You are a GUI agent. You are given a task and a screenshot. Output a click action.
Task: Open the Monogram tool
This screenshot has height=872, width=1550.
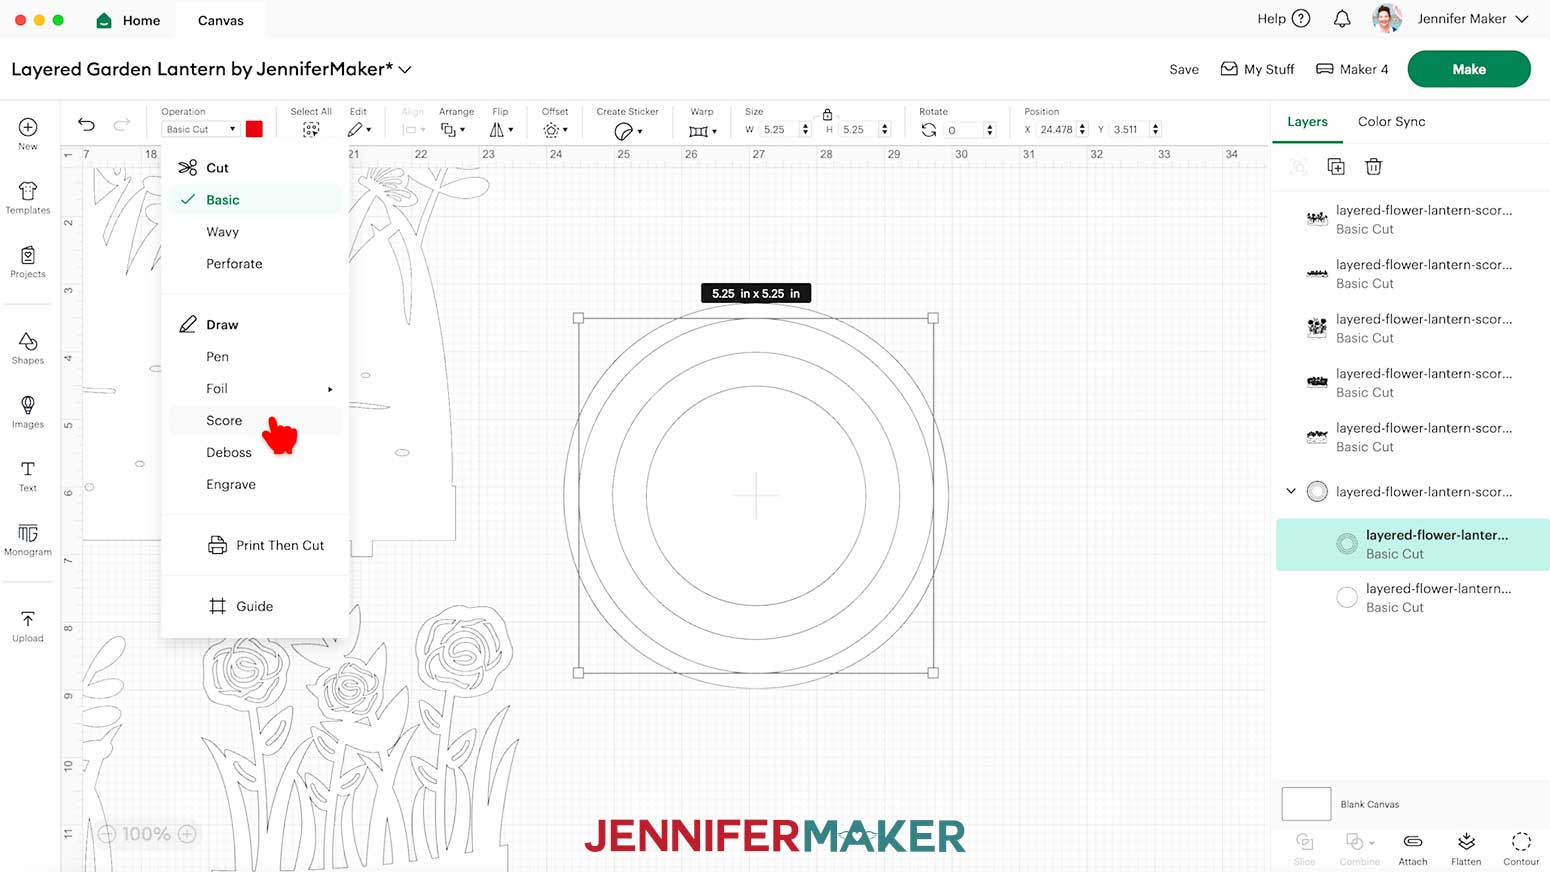coord(28,539)
